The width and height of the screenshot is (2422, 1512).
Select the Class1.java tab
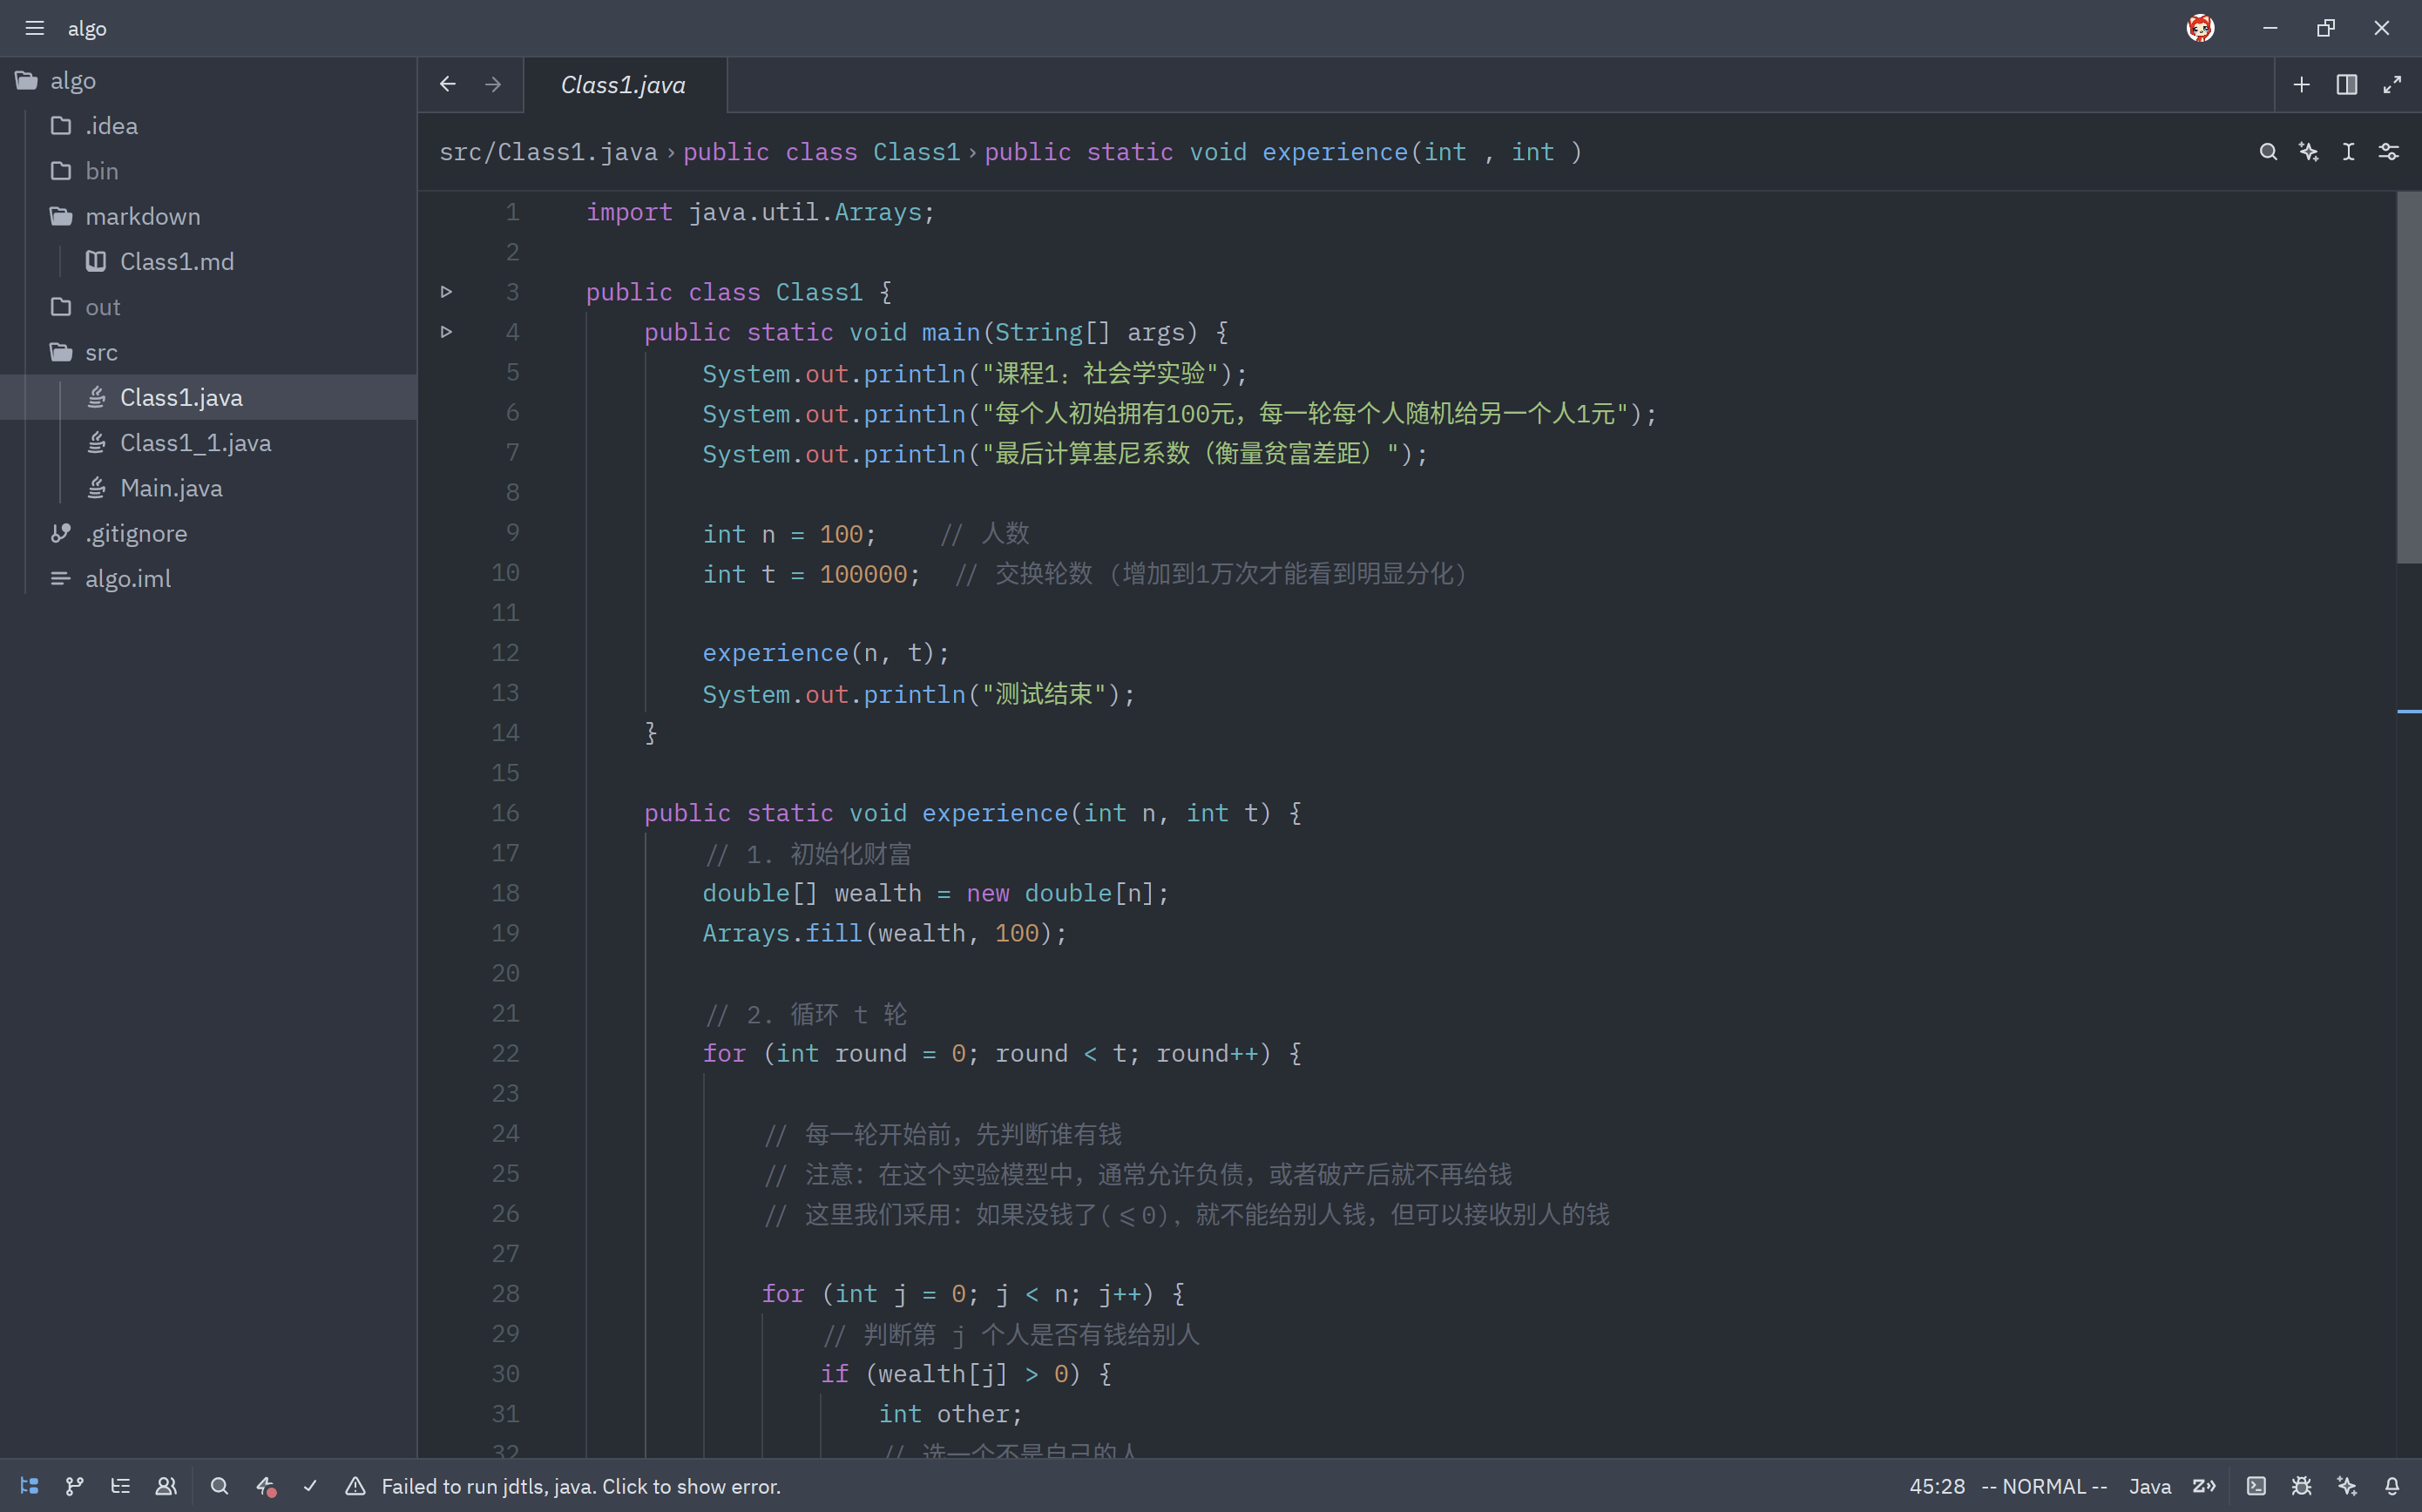point(623,85)
